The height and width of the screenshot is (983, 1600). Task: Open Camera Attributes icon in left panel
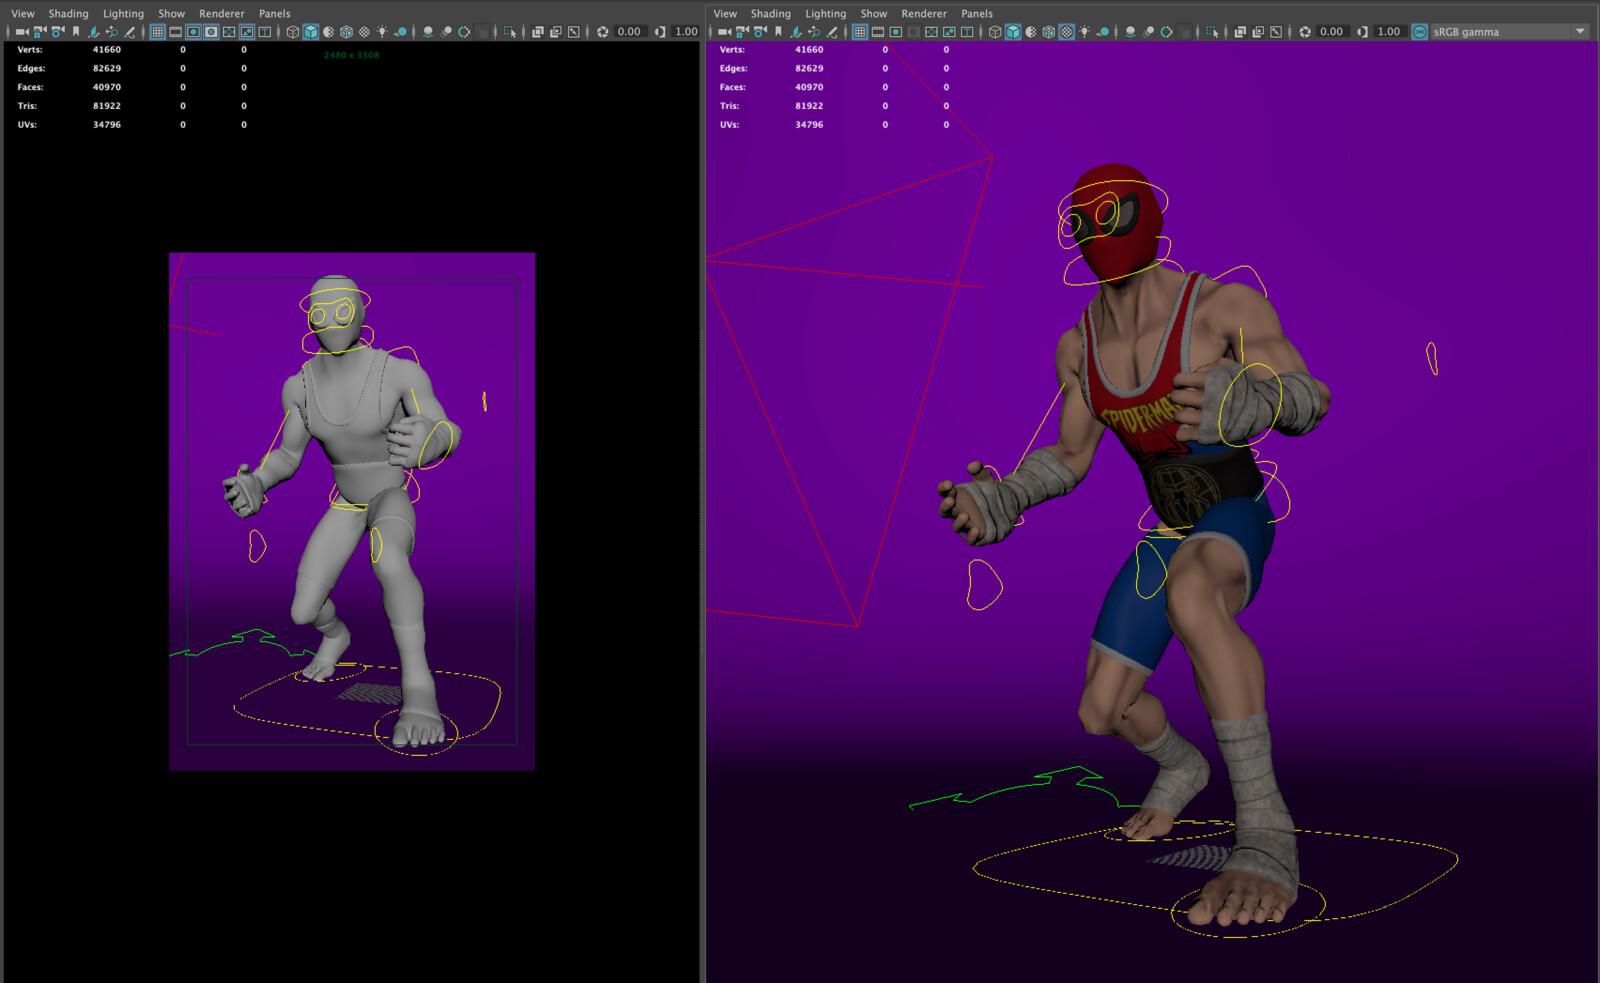click(57, 32)
